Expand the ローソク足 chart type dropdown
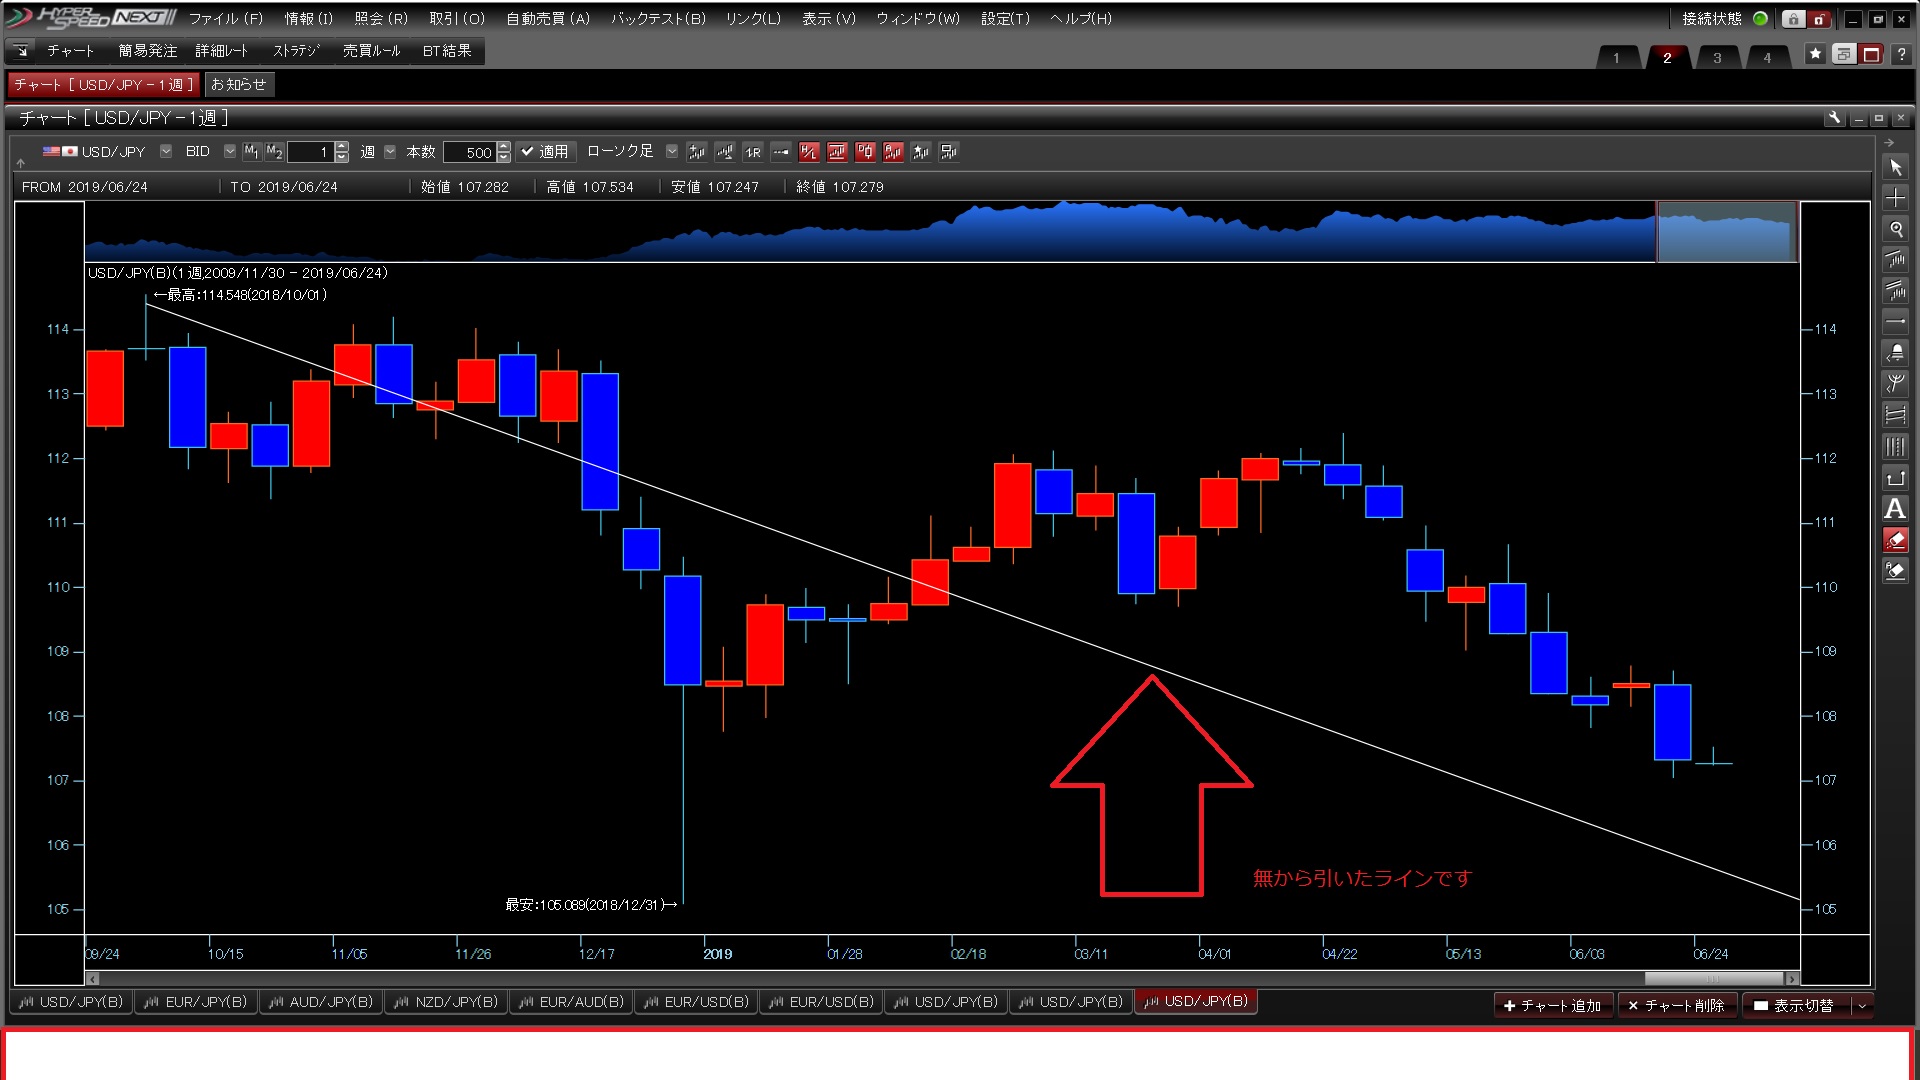1920x1080 pixels. [672, 152]
